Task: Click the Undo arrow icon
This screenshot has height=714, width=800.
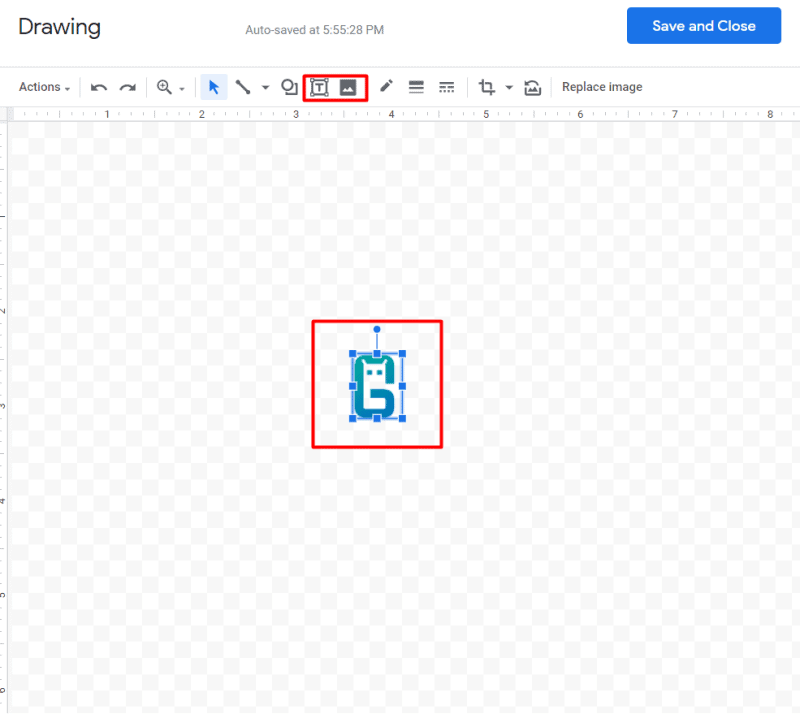Action: click(99, 88)
